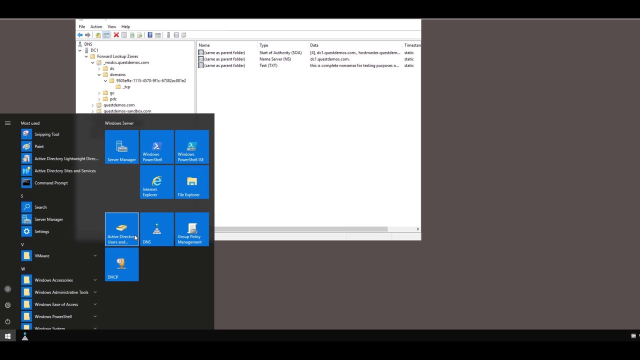The image size is (640, 360).
Task: Launch Command Prompt from Start menu
Action: 60,183
